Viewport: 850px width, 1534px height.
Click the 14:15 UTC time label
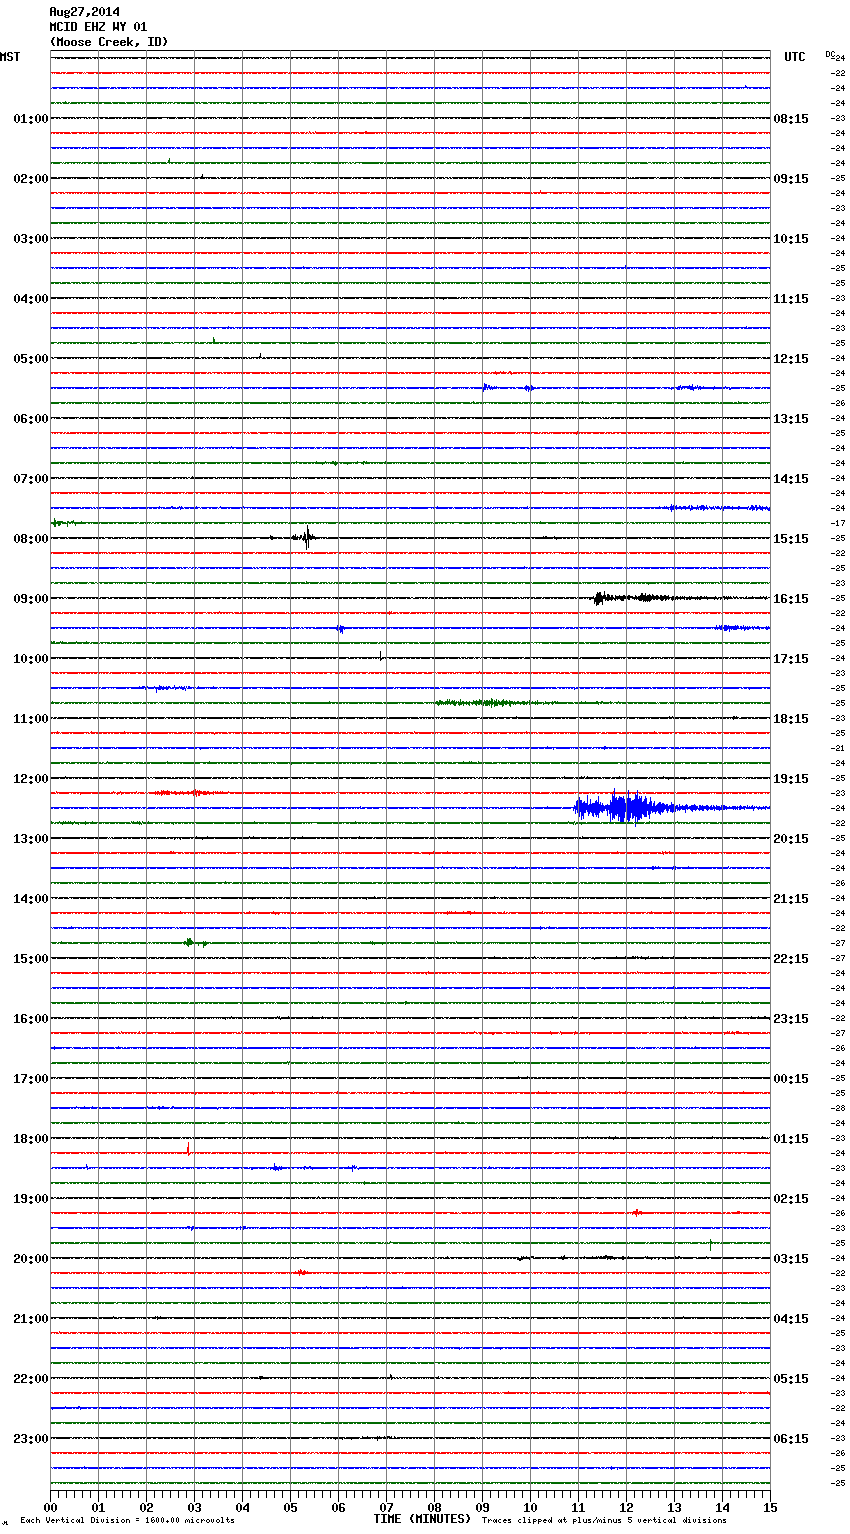[x=791, y=479]
